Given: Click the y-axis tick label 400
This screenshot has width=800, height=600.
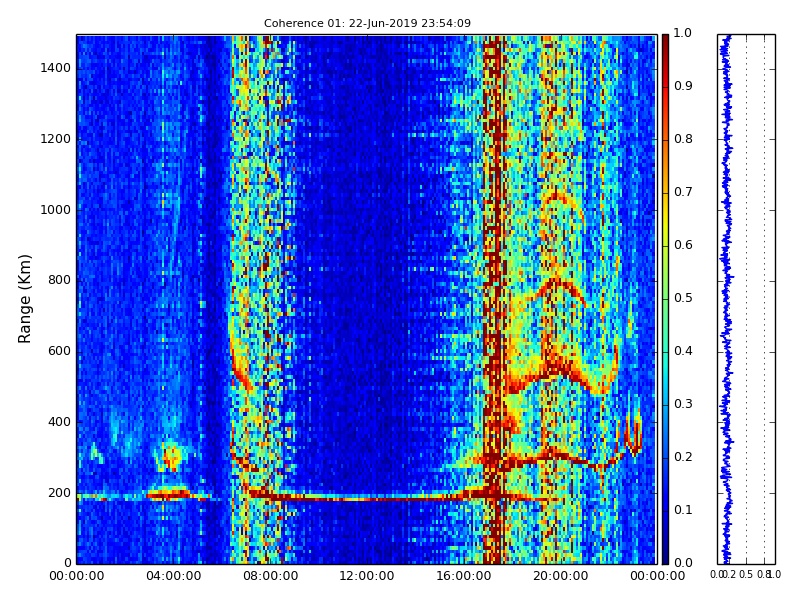Looking at the screenshot, I should [x=59, y=422].
